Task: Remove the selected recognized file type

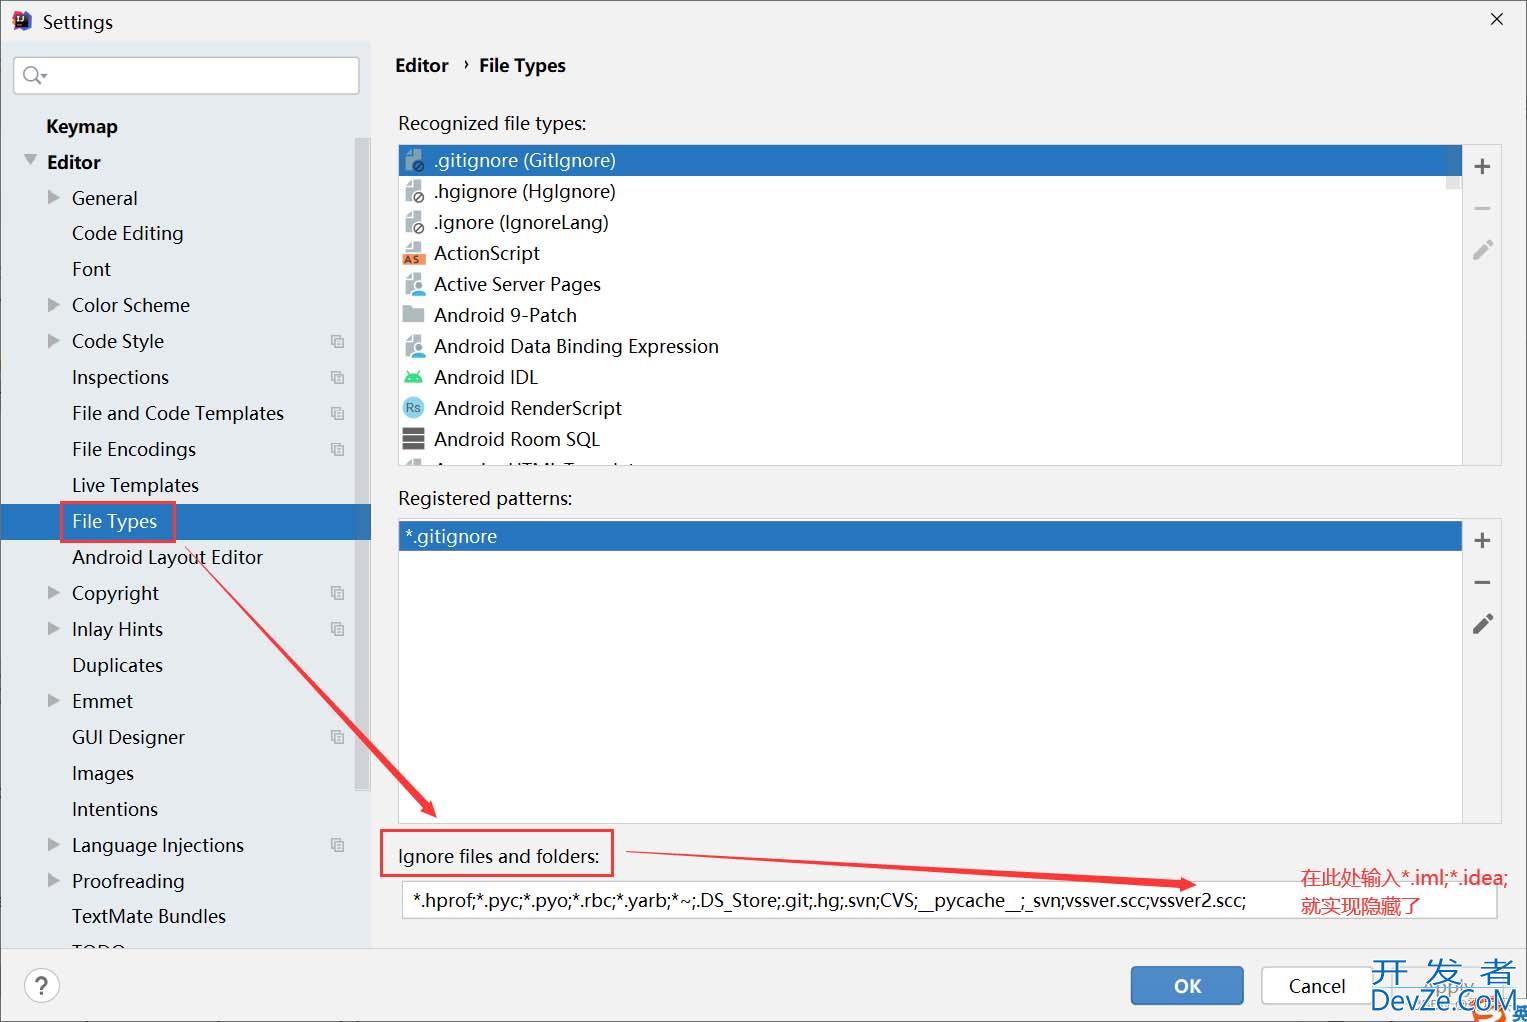Action: 1482,208
